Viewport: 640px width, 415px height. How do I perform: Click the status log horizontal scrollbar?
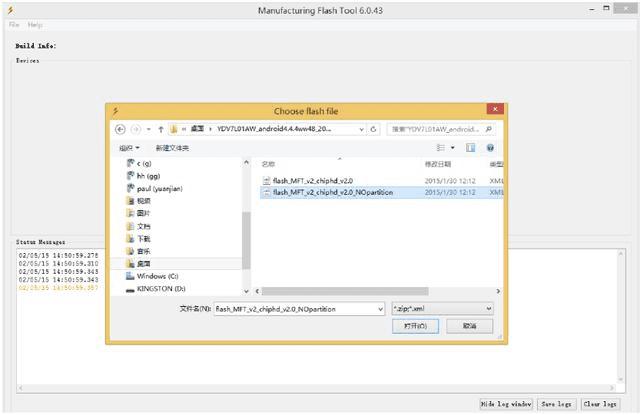click(x=316, y=388)
